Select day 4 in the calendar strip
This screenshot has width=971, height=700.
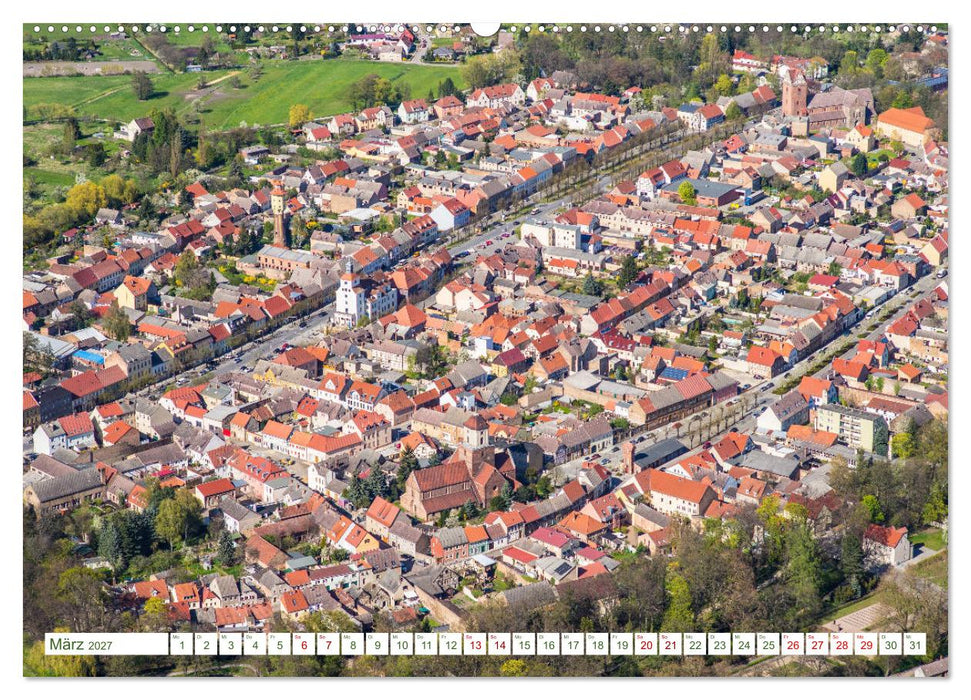(x=255, y=644)
